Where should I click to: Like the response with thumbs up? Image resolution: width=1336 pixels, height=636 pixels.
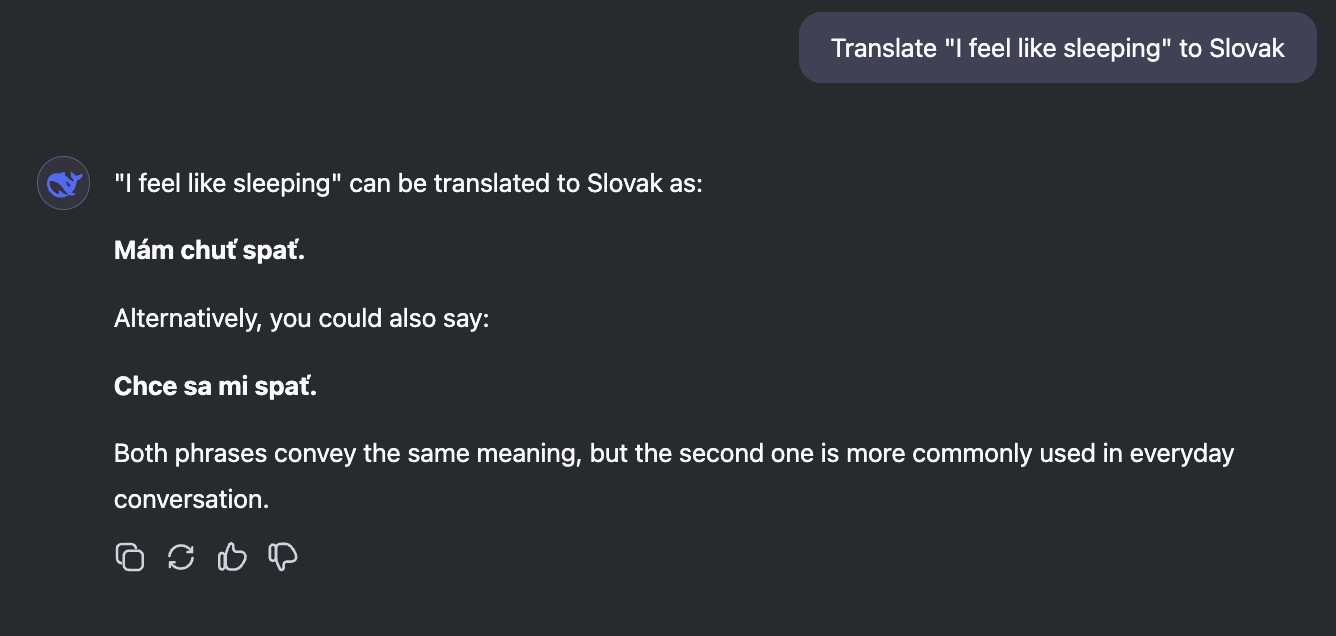pos(232,557)
